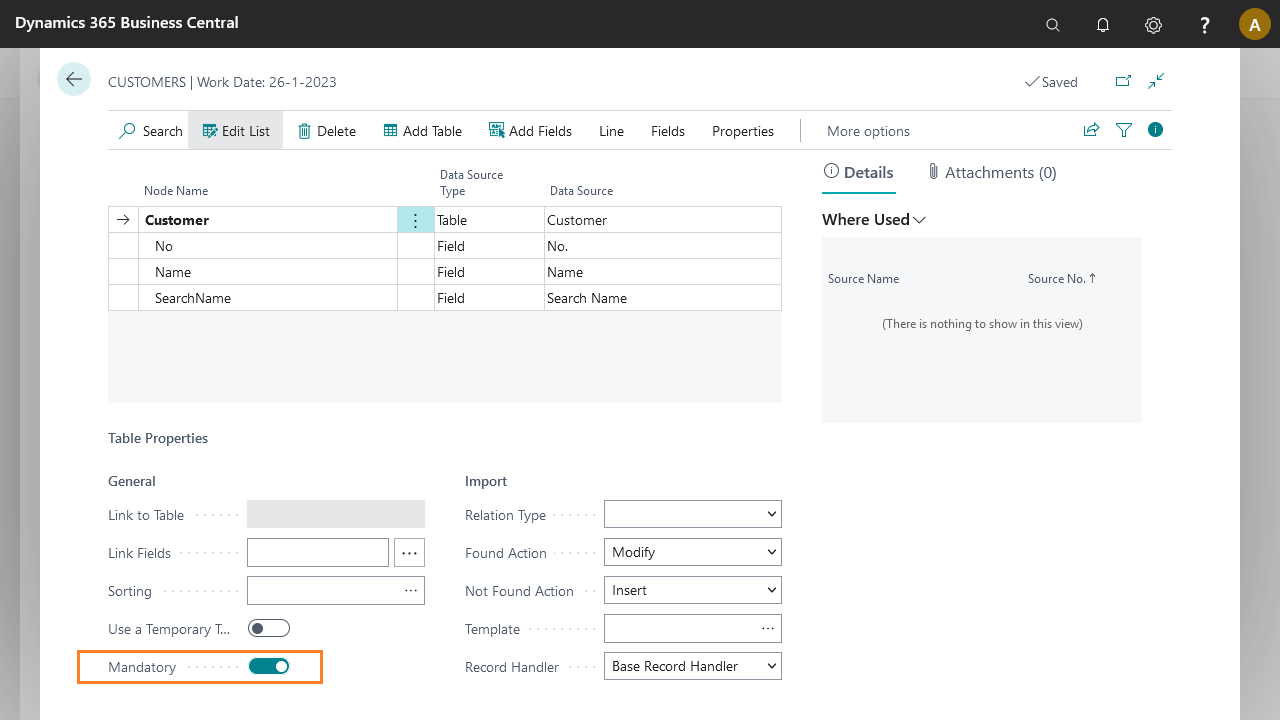Open the Not Found Action dropdown
The width and height of the screenshot is (1280, 720).
[693, 590]
